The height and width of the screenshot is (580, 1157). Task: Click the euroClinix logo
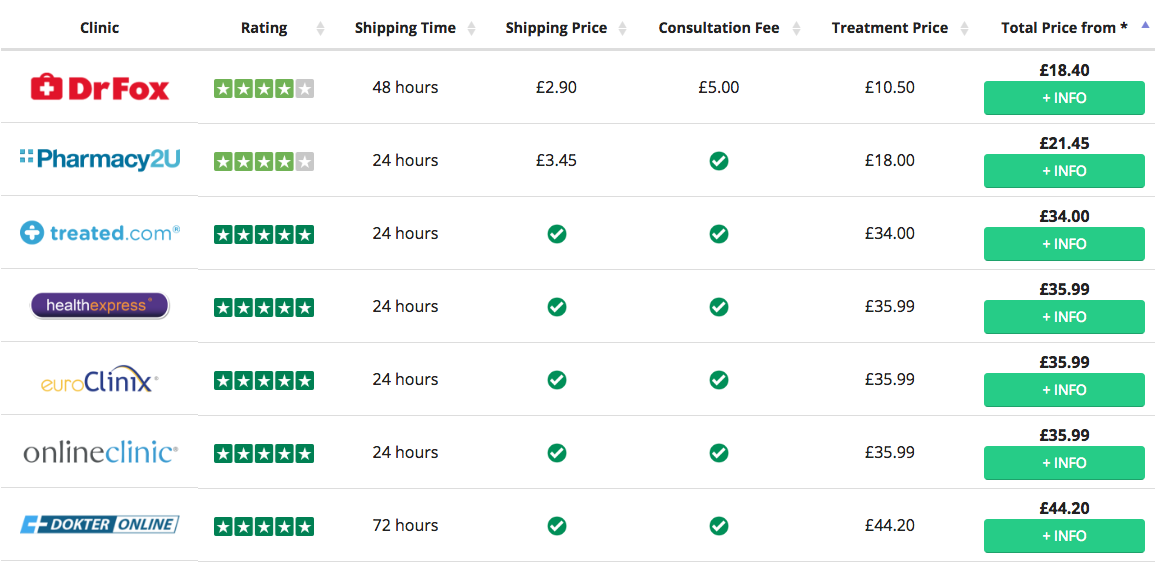tap(100, 380)
